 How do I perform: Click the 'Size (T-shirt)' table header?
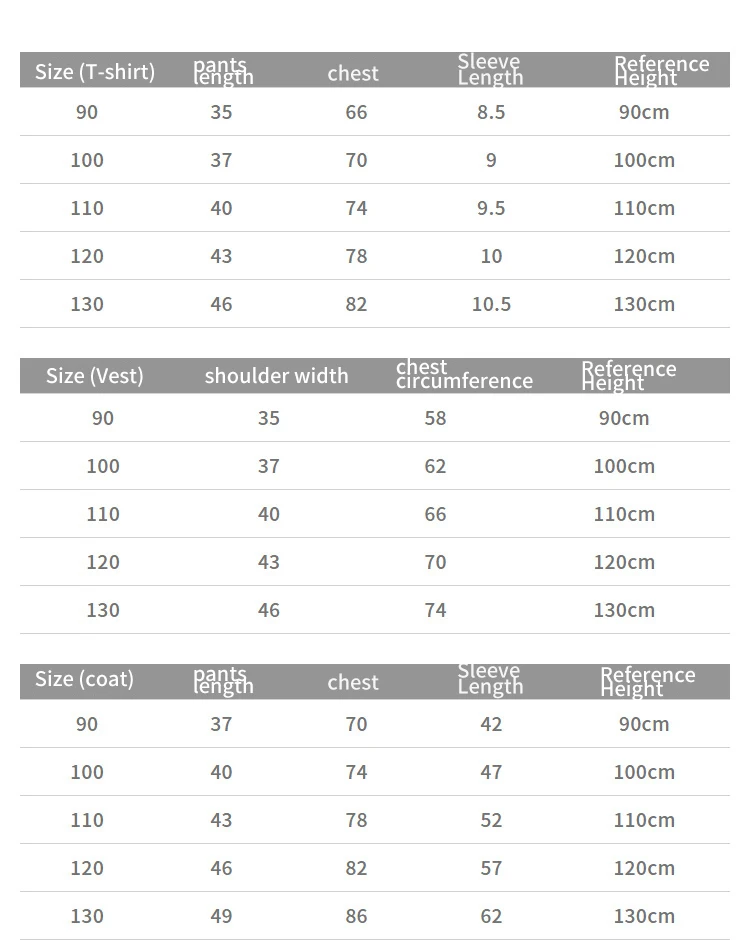click(95, 72)
